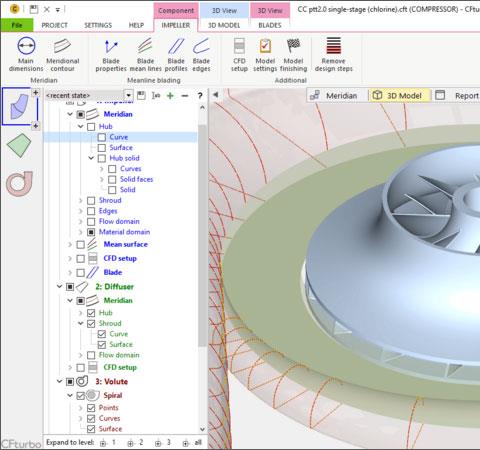This screenshot has width=480, height=450.
Task: Toggle the Hub Surface checkbox under impeller
Action: tap(102, 148)
